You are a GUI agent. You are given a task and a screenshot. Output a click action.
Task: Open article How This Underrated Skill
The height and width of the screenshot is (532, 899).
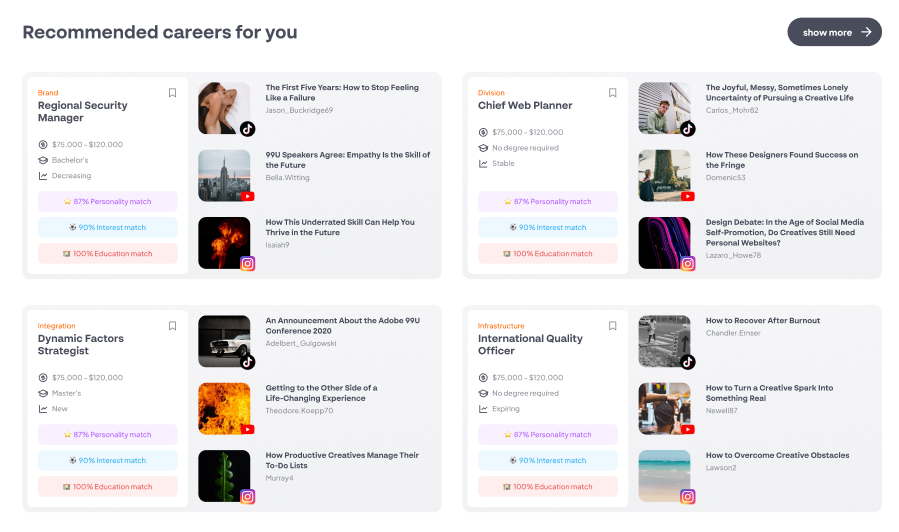[x=340, y=228]
